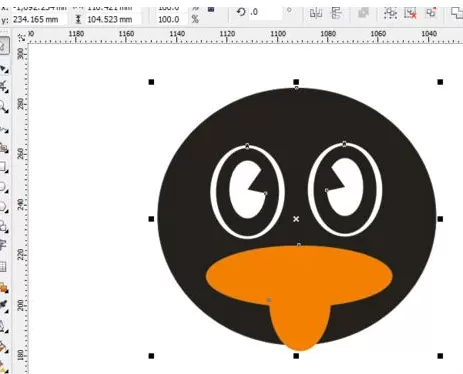Click the Group objects icon

390,13
